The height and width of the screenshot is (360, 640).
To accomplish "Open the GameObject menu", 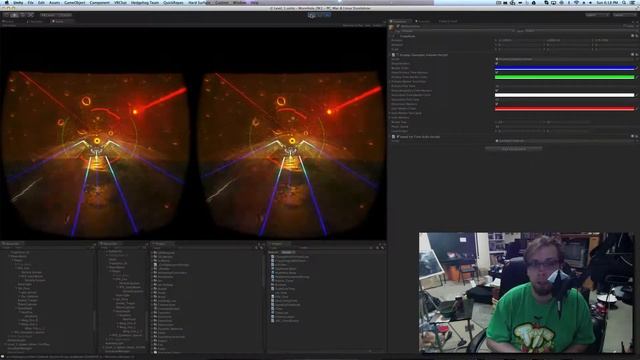I will (x=75, y=2).
